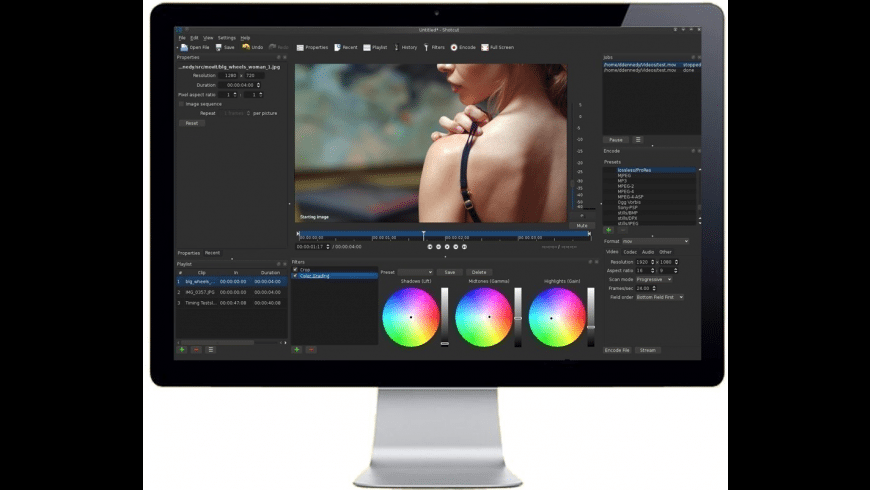The height and width of the screenshot is (490, 870).
Task: Click the play button under the preview
Action: click(447, 247)
